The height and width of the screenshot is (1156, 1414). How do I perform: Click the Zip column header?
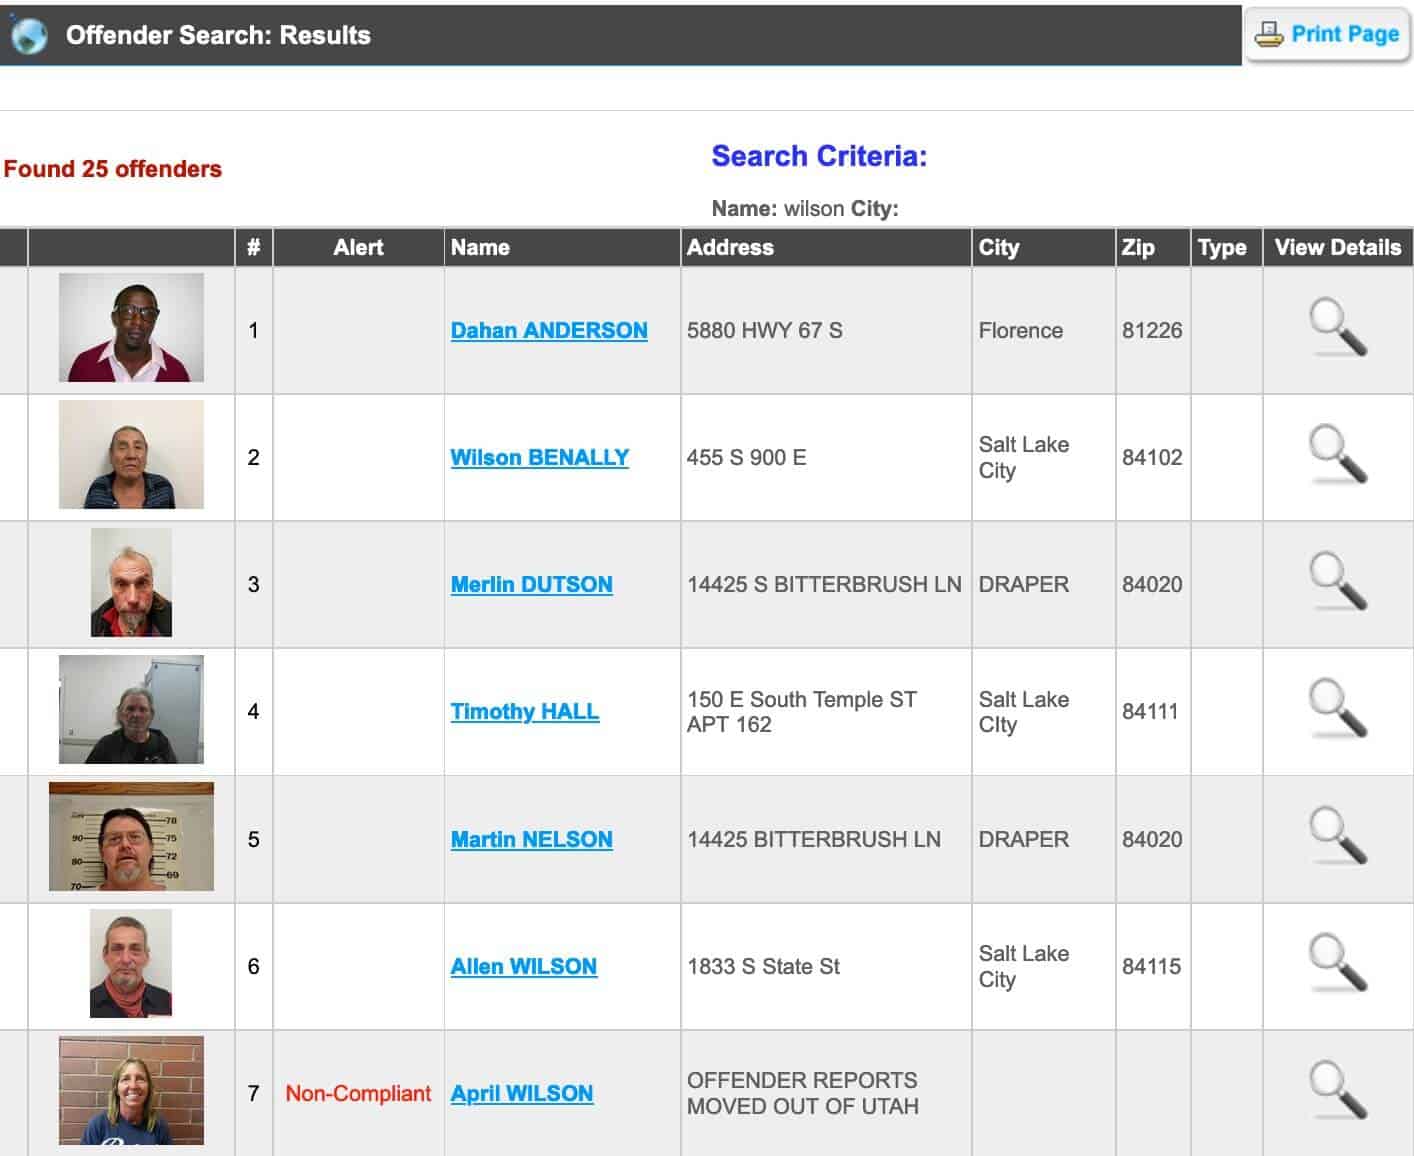tap(1138, 247)
